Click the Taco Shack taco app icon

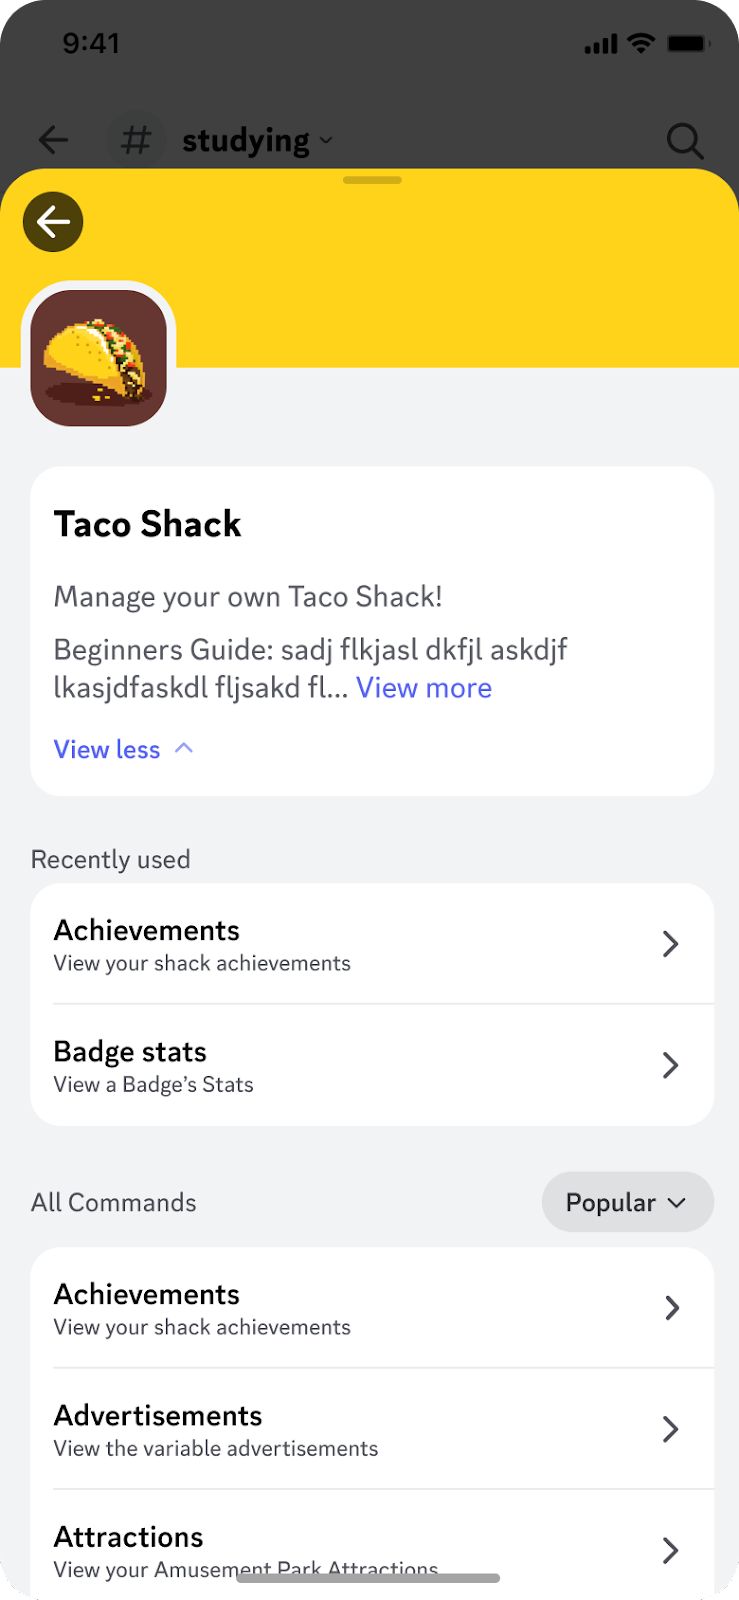point(98,358)
